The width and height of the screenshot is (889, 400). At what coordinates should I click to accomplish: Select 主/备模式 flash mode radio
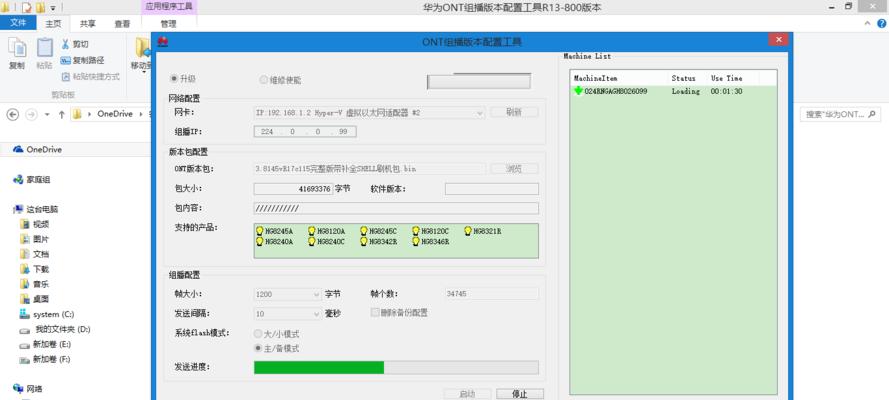click(x=259, y=348)
